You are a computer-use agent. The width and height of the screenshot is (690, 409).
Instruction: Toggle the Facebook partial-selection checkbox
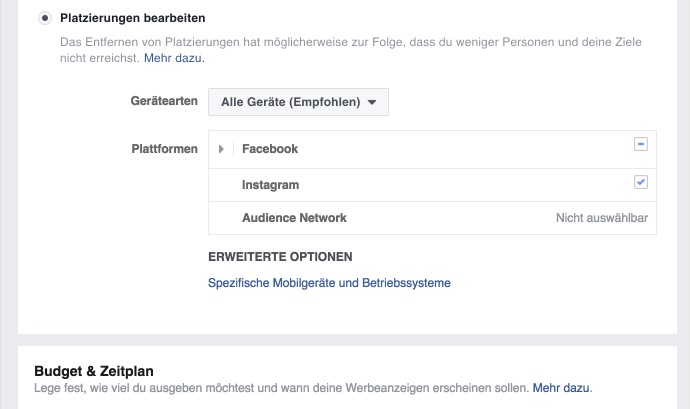[x=641, y=144]
